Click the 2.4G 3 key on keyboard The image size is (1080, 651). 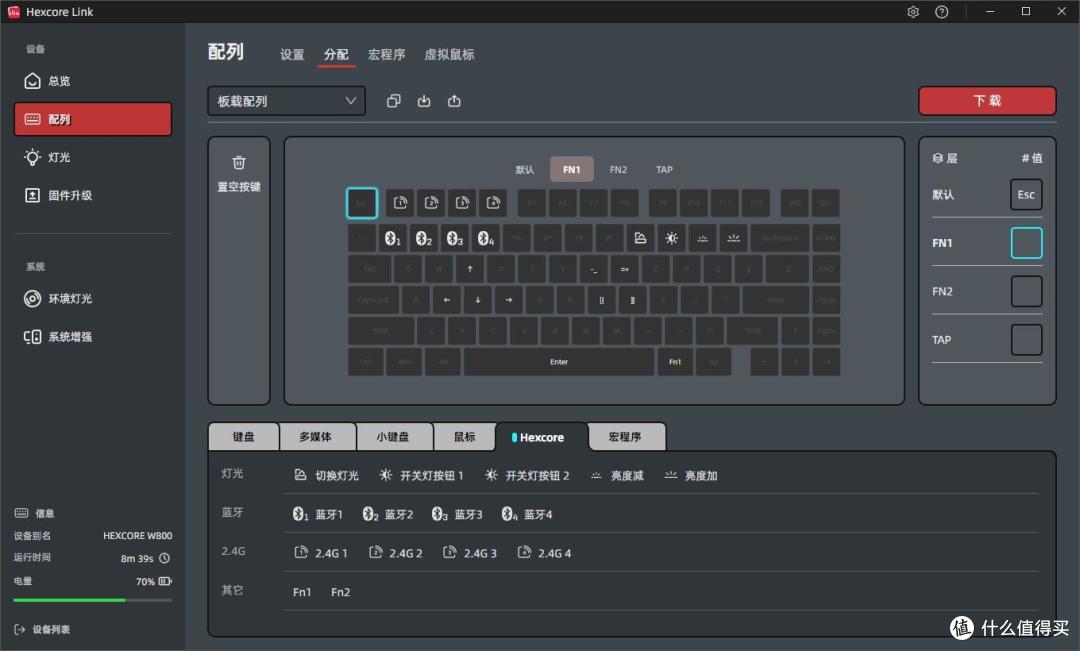click(462, 203)
